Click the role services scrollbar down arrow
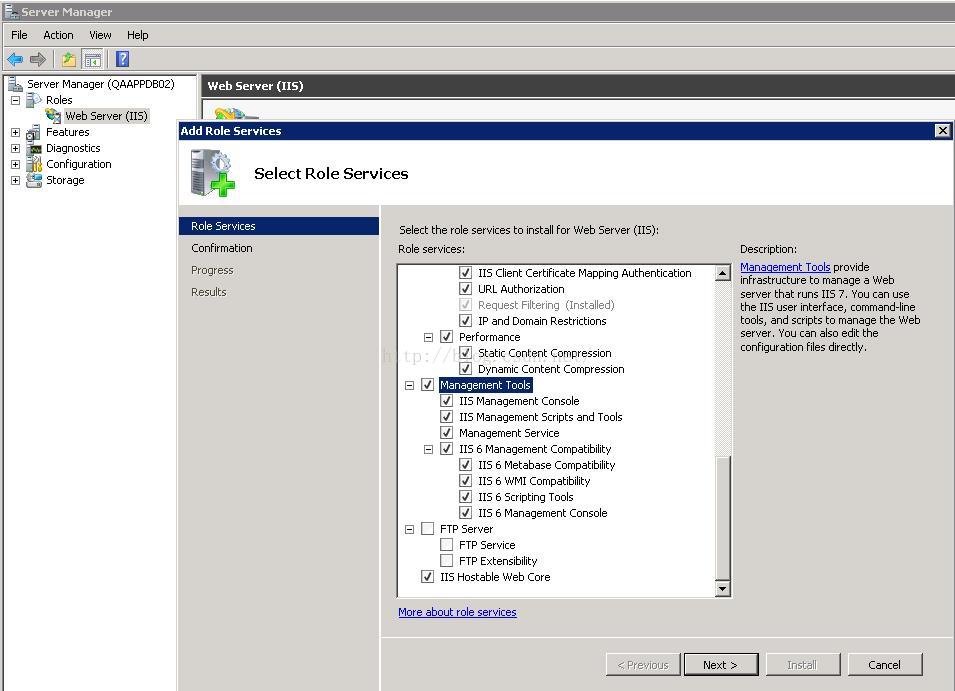 pos(722,588)
